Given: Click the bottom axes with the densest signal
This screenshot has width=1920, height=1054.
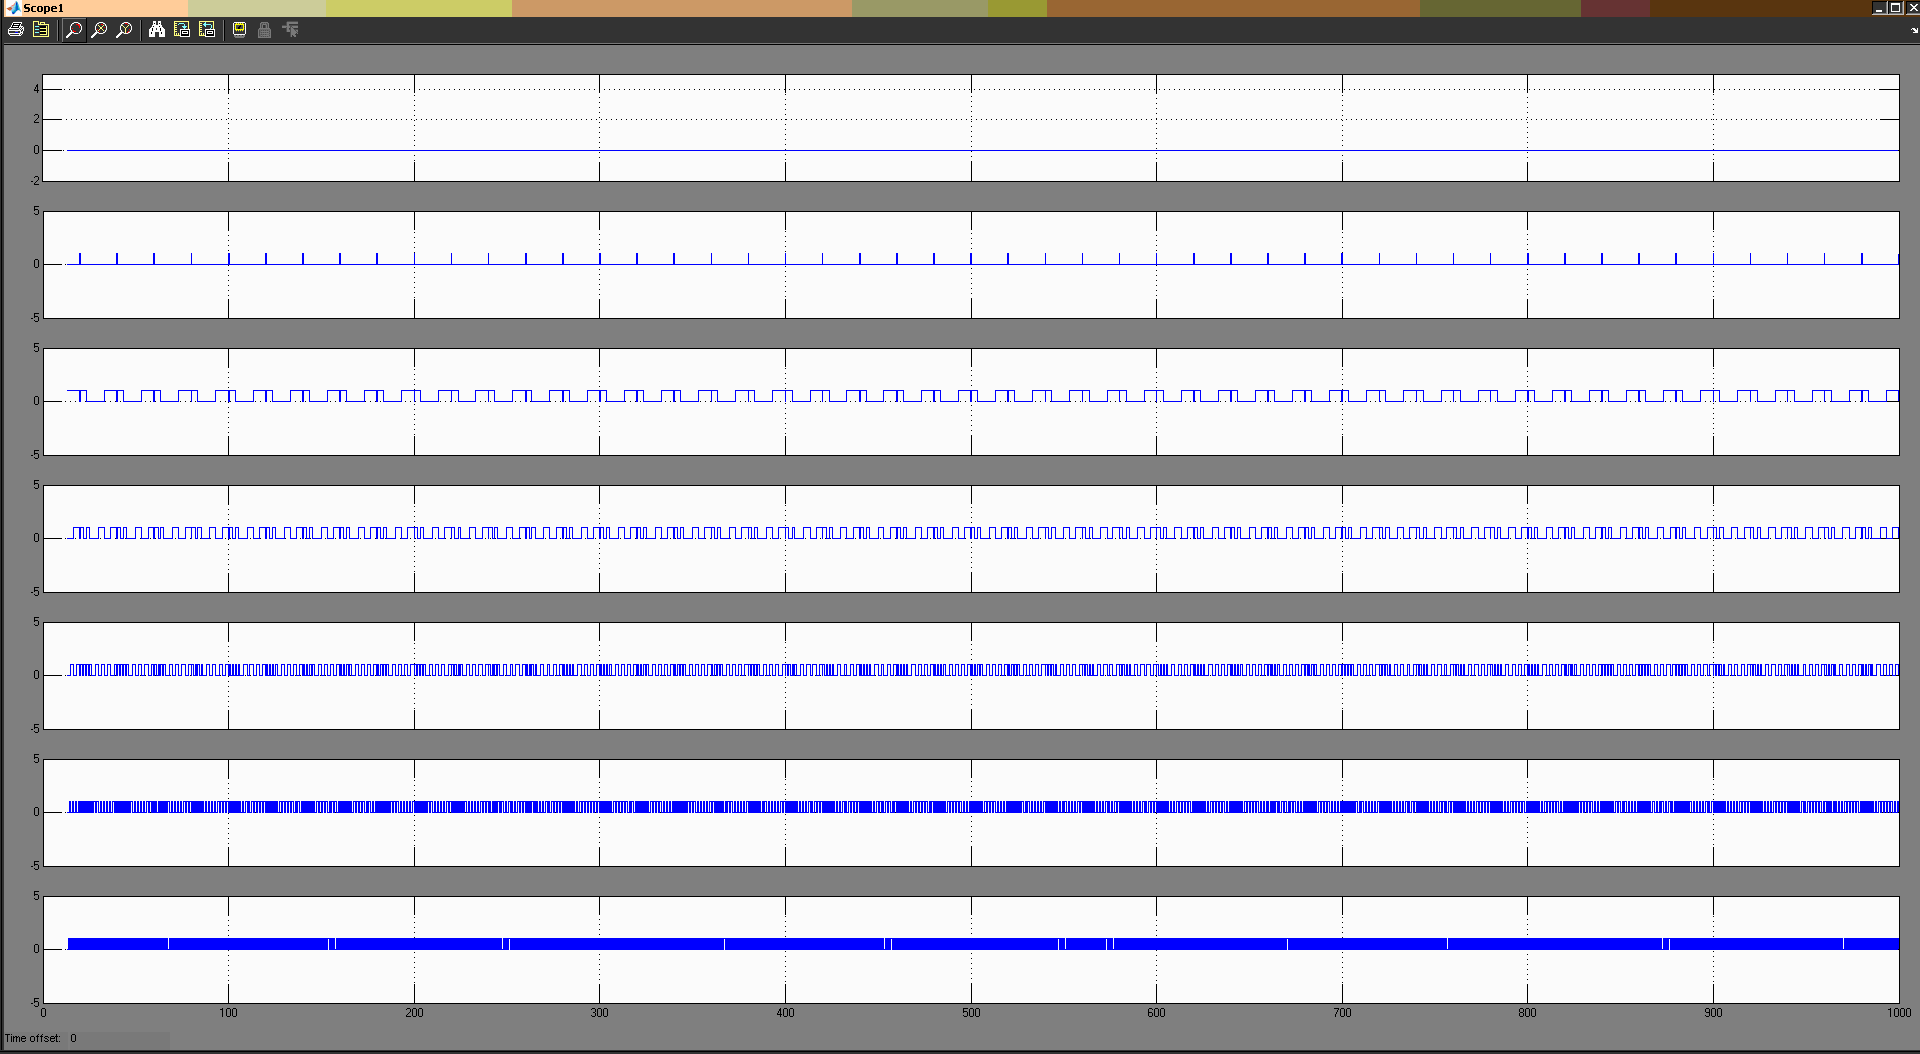Looking at the screenshot, I should pos(970,950).
